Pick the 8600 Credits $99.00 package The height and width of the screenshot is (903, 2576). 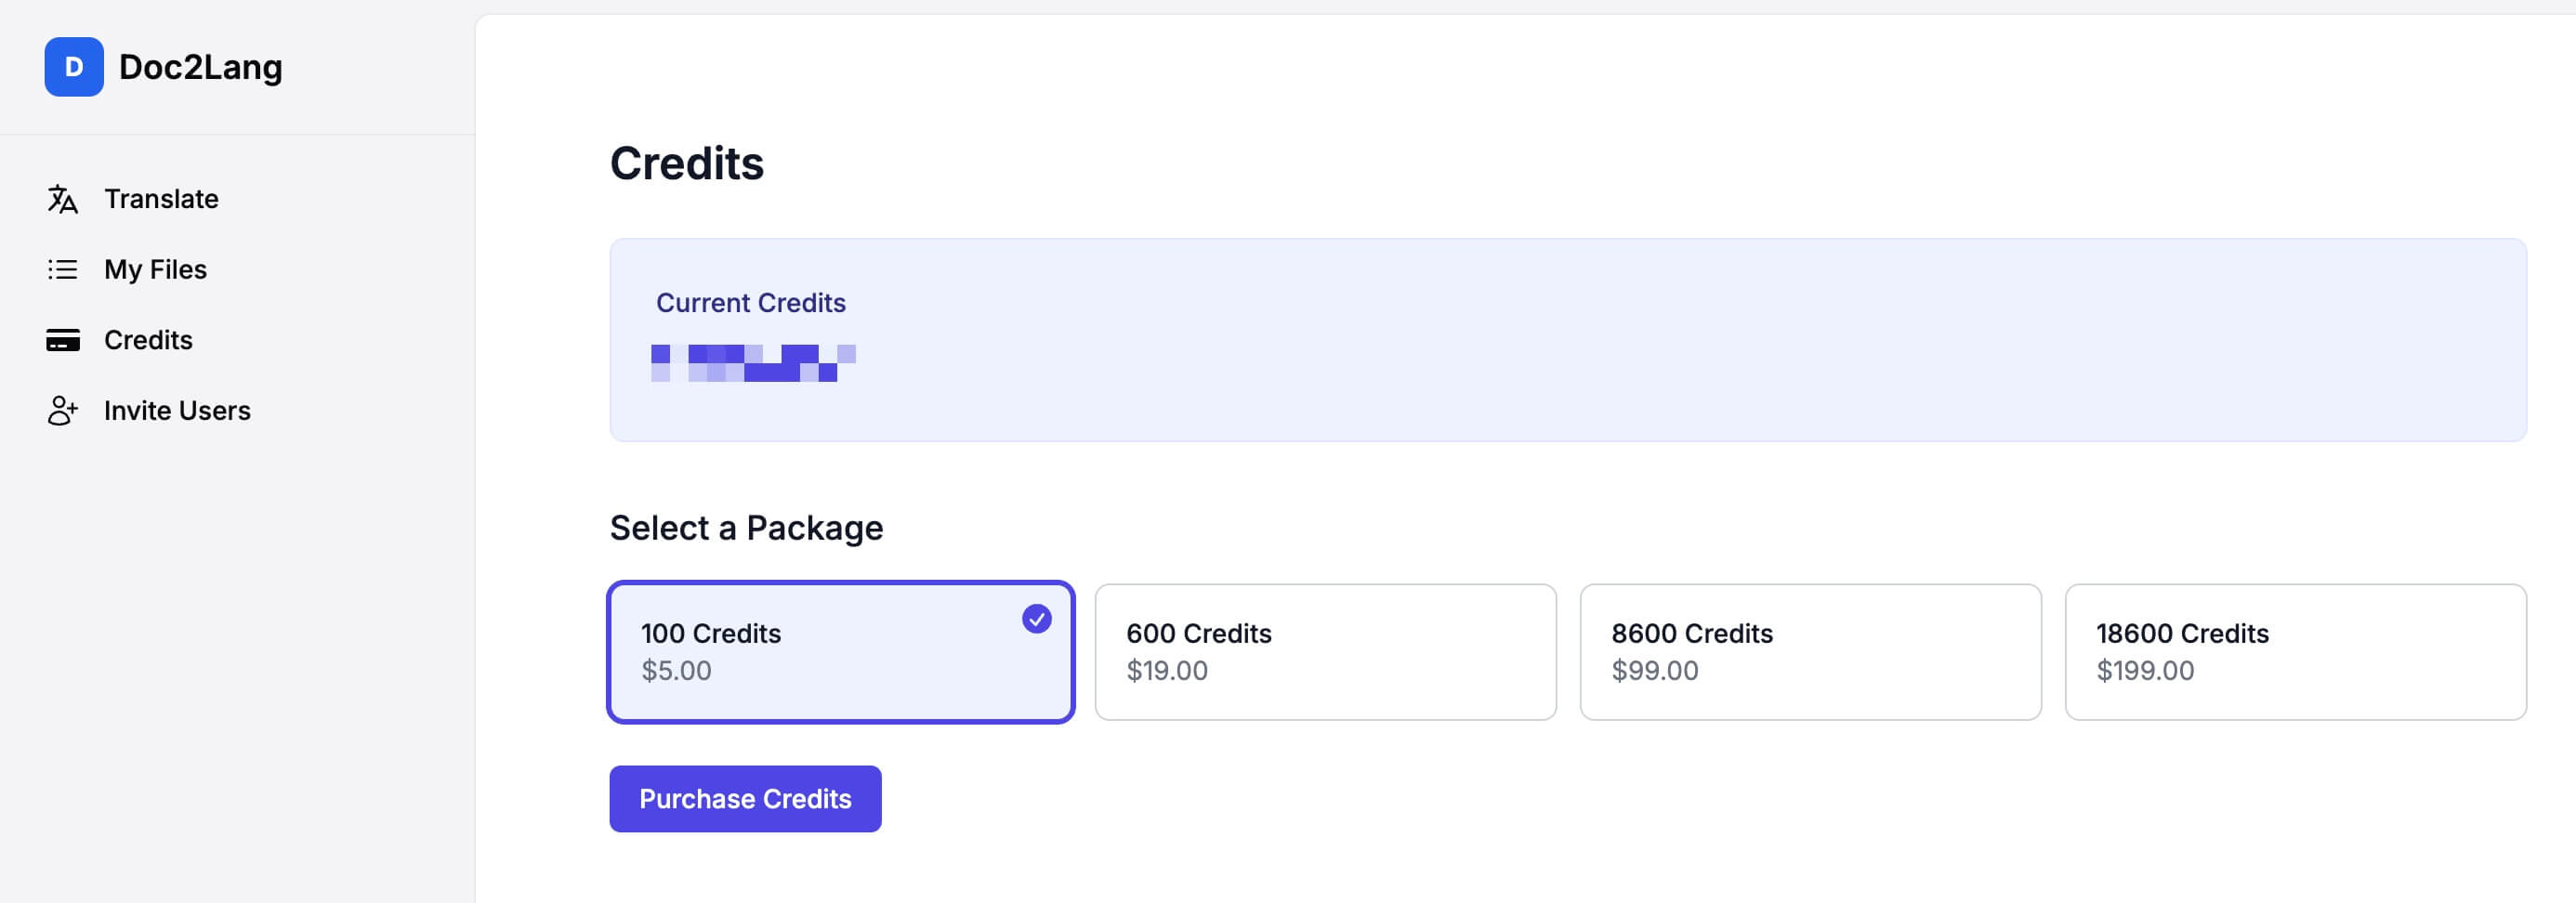click(1810, 652)
